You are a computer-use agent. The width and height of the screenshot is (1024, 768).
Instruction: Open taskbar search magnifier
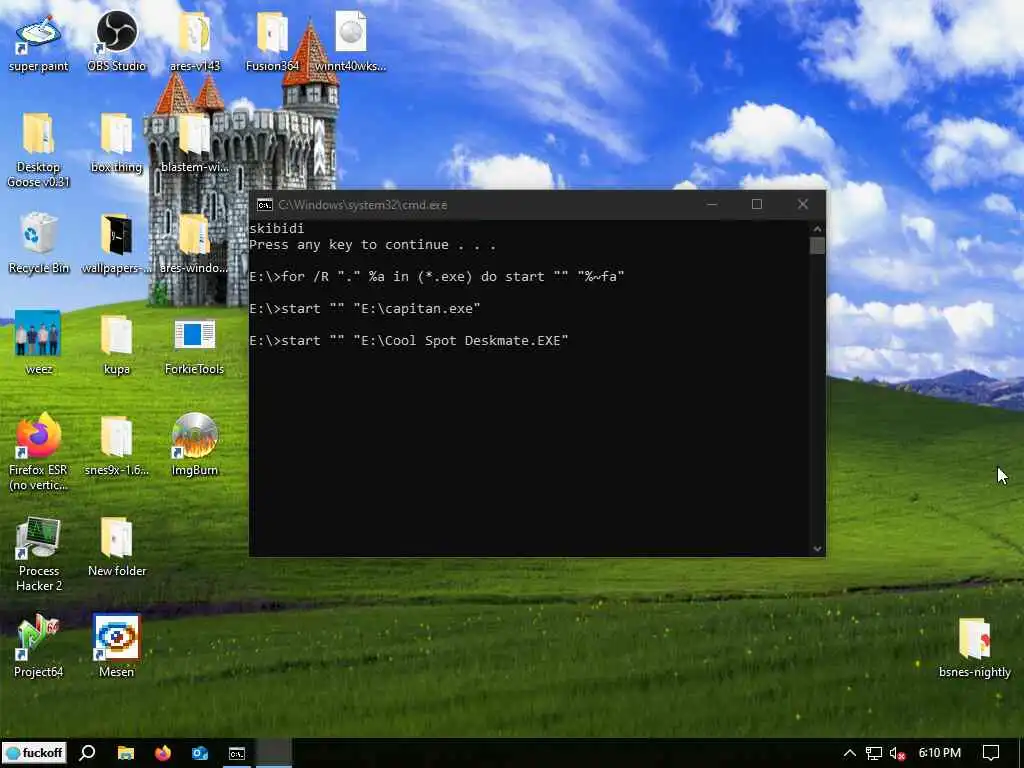pos(87,753)
